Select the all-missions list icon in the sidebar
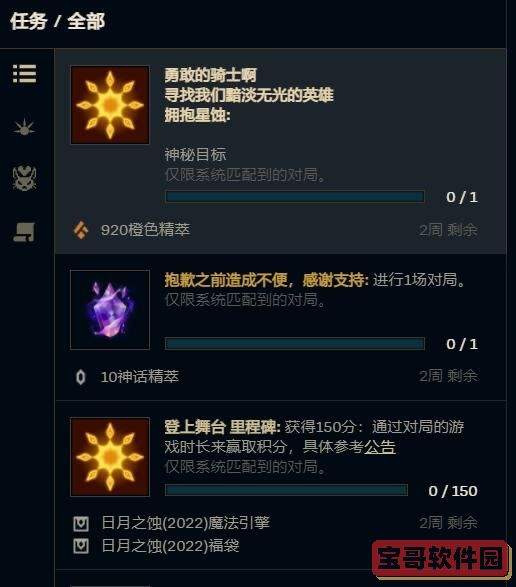The image size is (516, 587). click(24, 73)
